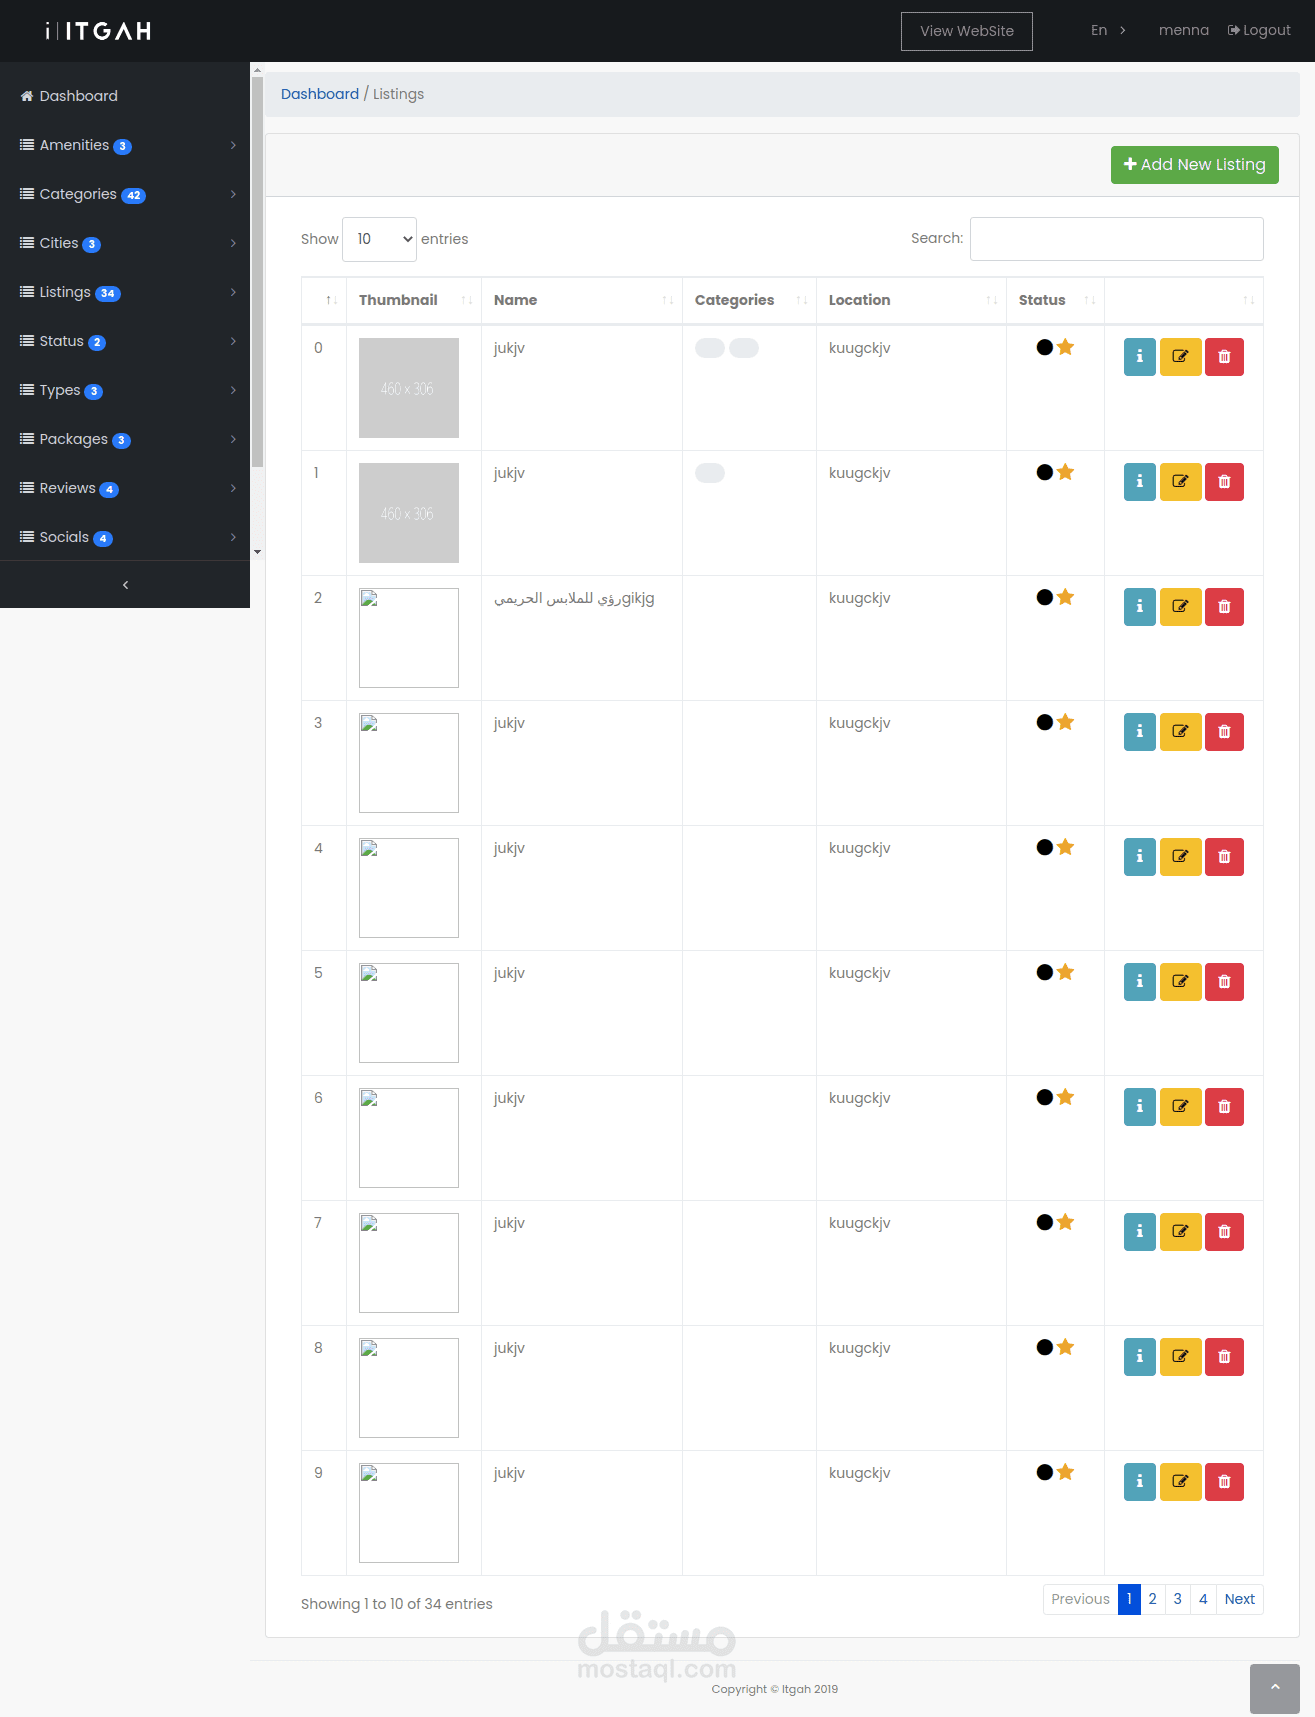Open info for listing row 2

pos(1139,607)
